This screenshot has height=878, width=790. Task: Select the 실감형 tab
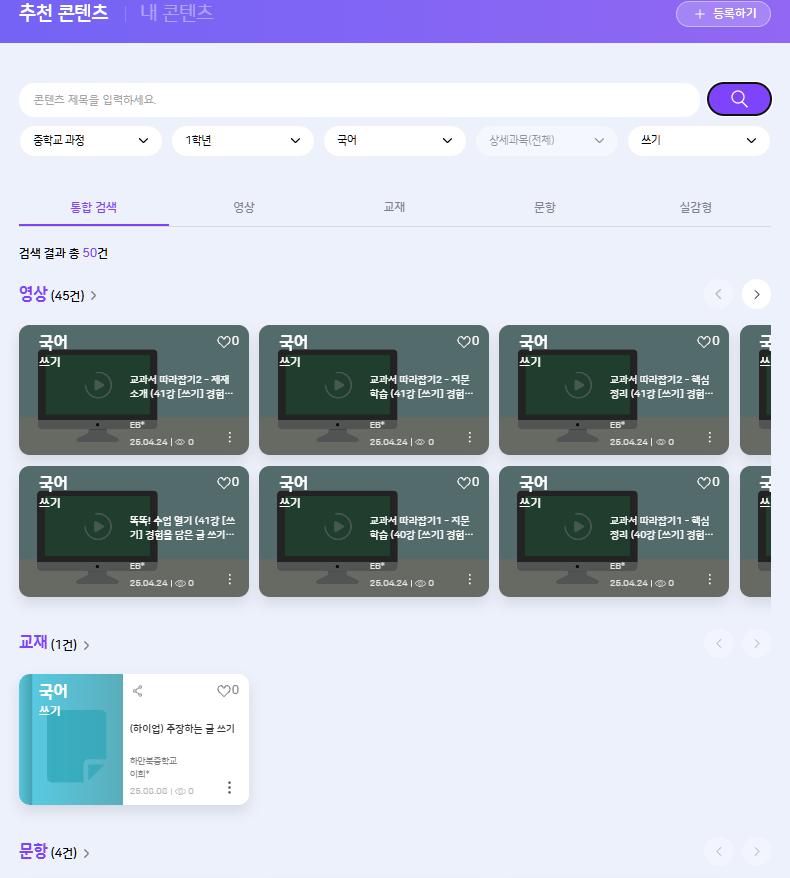[x=695, y=207]
